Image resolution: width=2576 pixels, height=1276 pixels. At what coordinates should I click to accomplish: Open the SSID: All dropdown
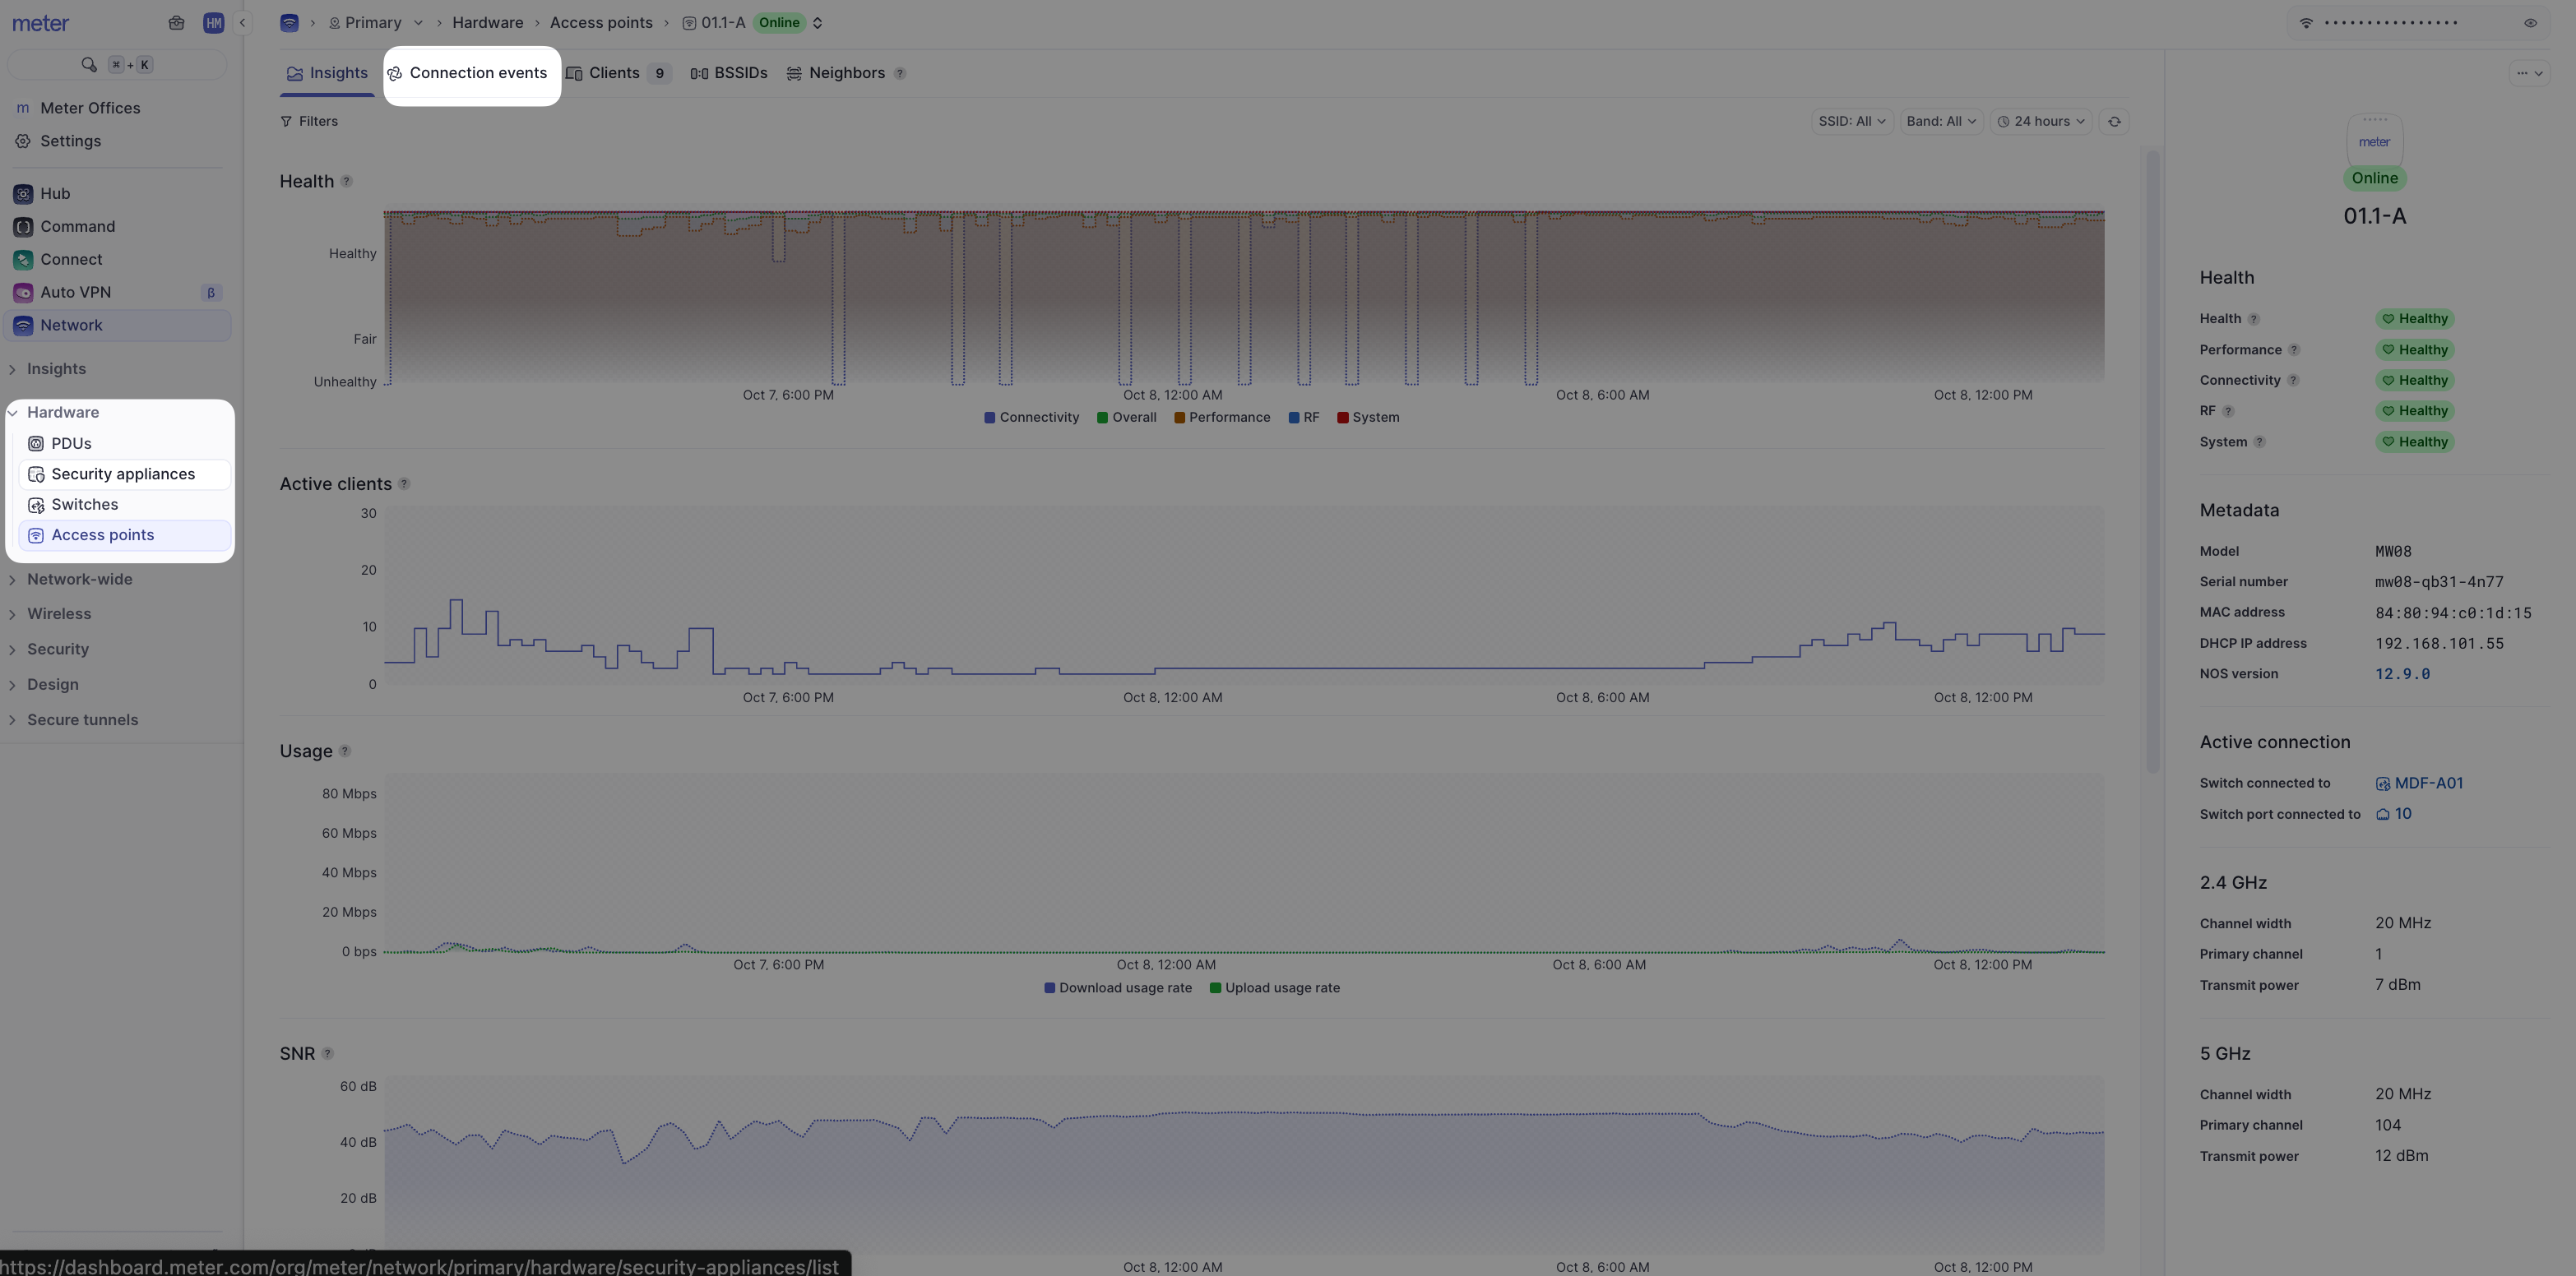pyautogui.click(x=1851, y=122)
